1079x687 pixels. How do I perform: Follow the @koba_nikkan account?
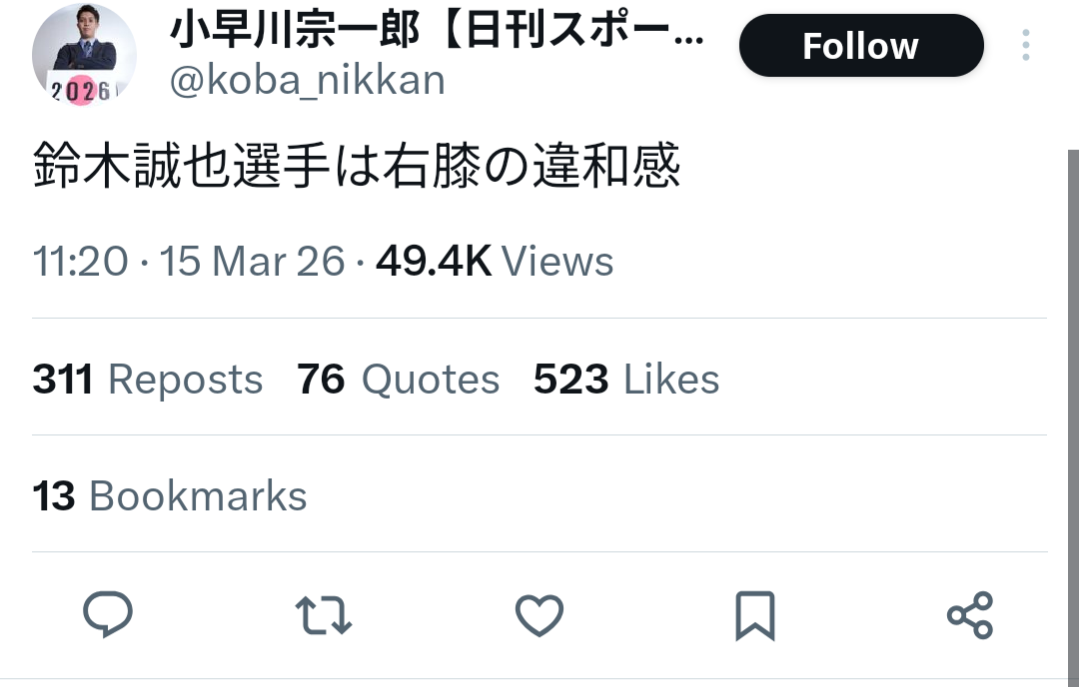pyautogui.click(x=861, y=45)
